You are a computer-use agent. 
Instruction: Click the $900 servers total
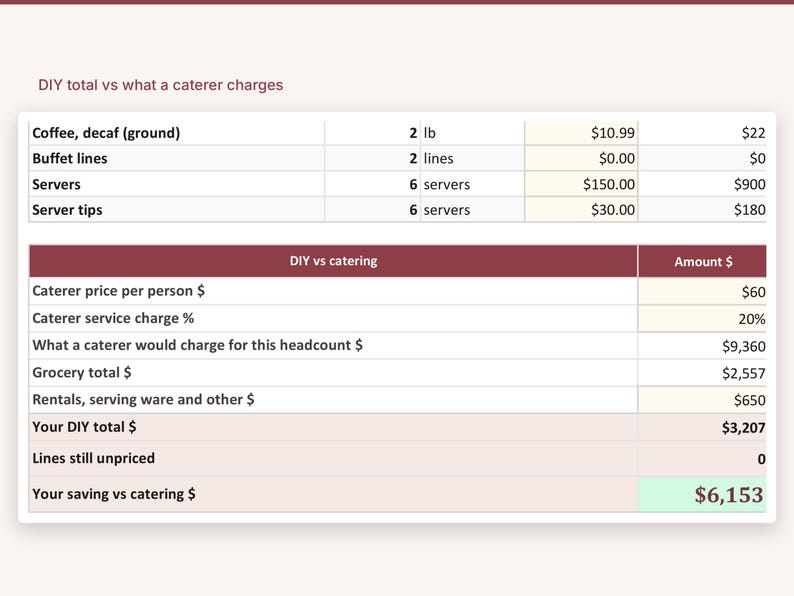[x=702, y=184]
